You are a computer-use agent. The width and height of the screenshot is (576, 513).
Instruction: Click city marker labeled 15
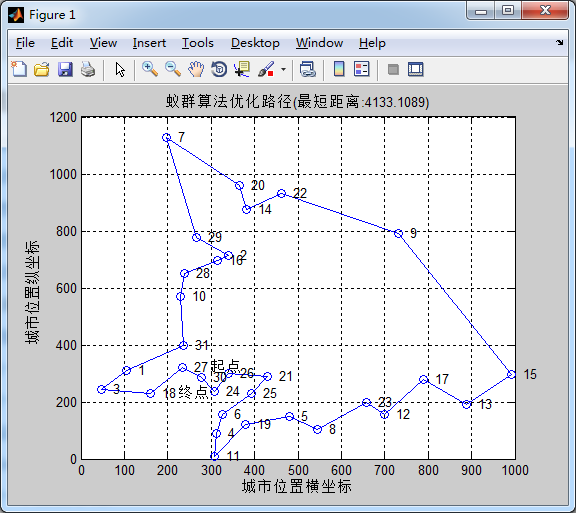click(511, 374)
